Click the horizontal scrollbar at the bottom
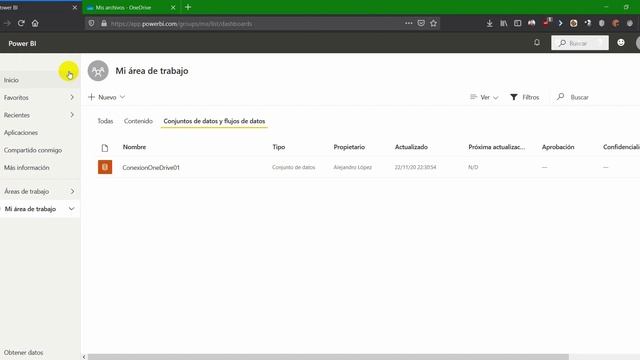 [328, 357]
